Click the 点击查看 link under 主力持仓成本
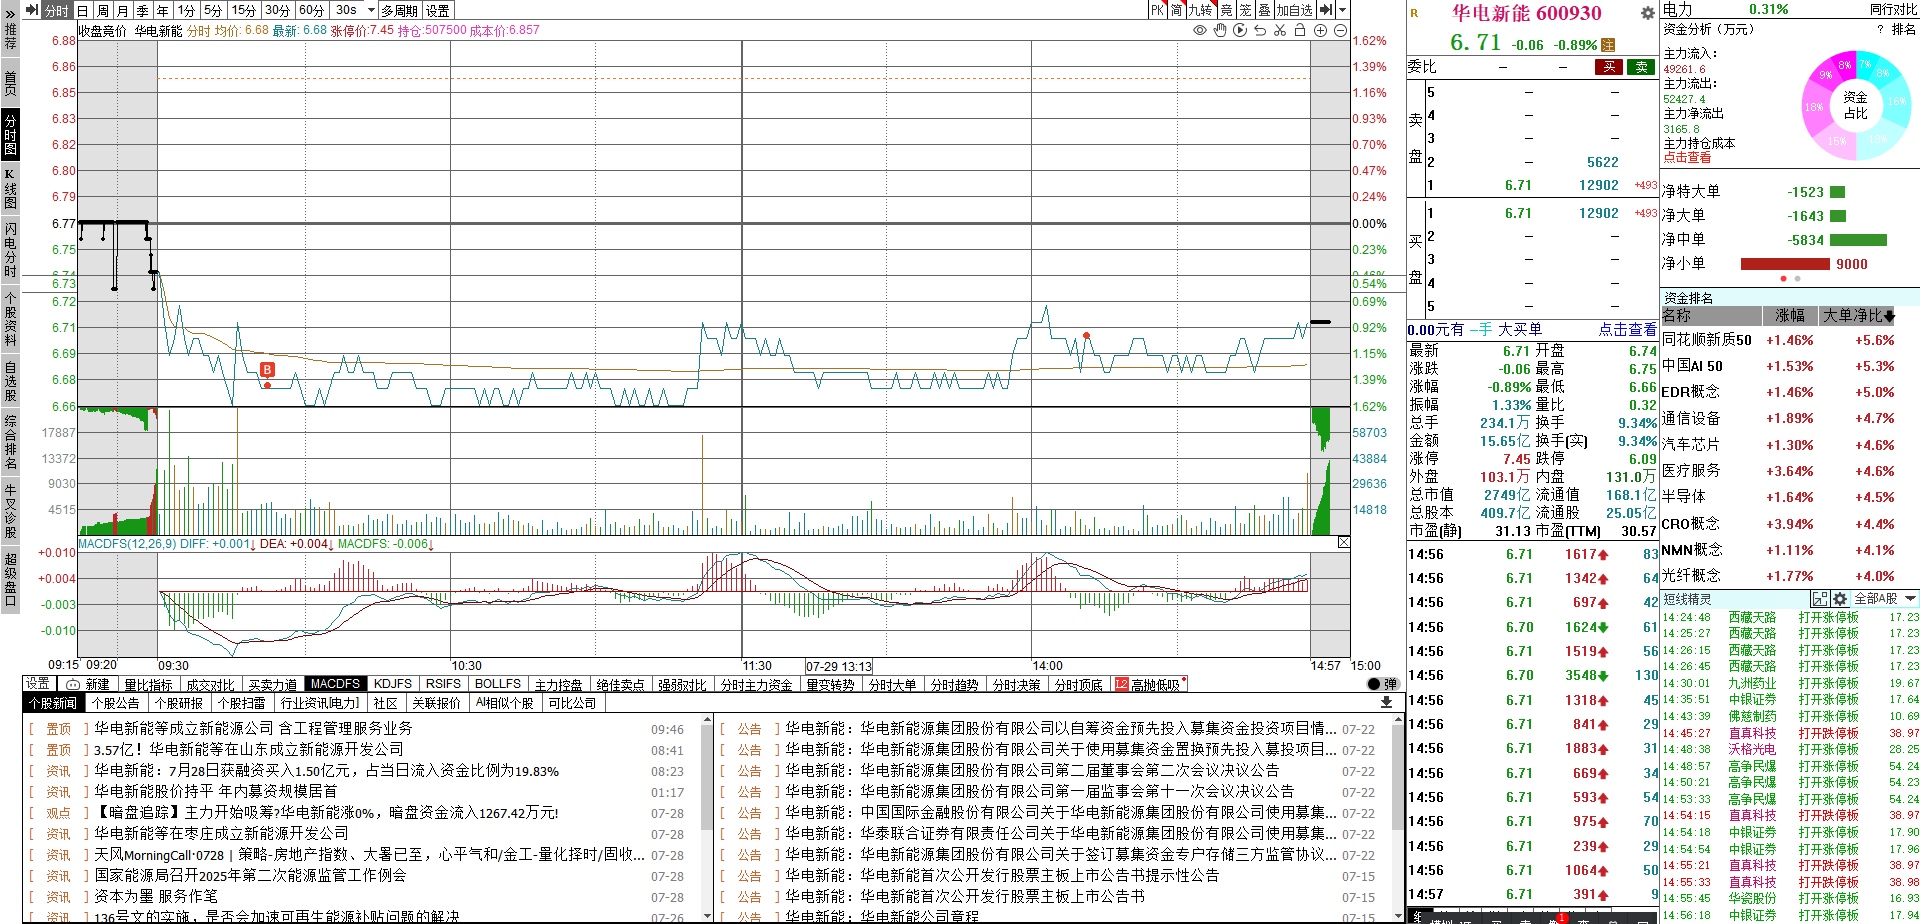Viewport: 1920px width, 924px height. (x=1687, y=157)
